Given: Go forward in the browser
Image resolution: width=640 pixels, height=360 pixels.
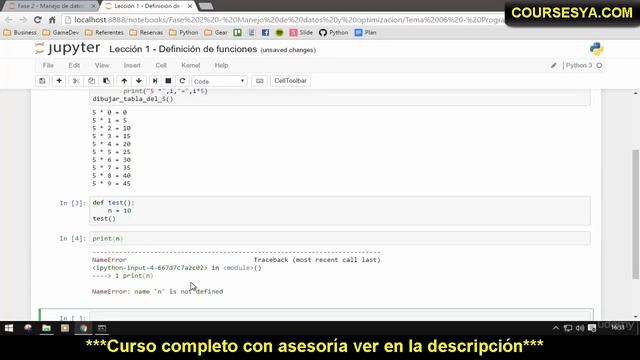Looking at the screenshot, I should tap(23, 20).
